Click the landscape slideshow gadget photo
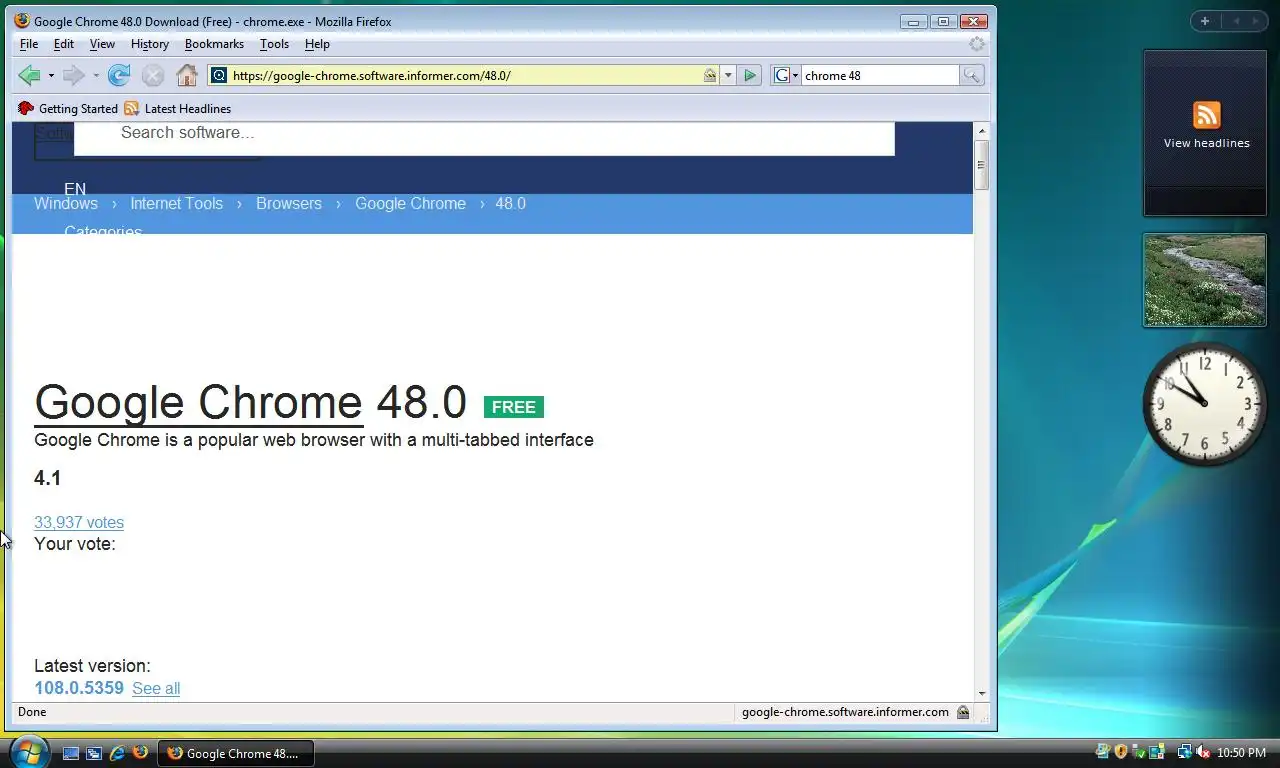Screen dimensions: 1280x768 [x=1205, y=280]
